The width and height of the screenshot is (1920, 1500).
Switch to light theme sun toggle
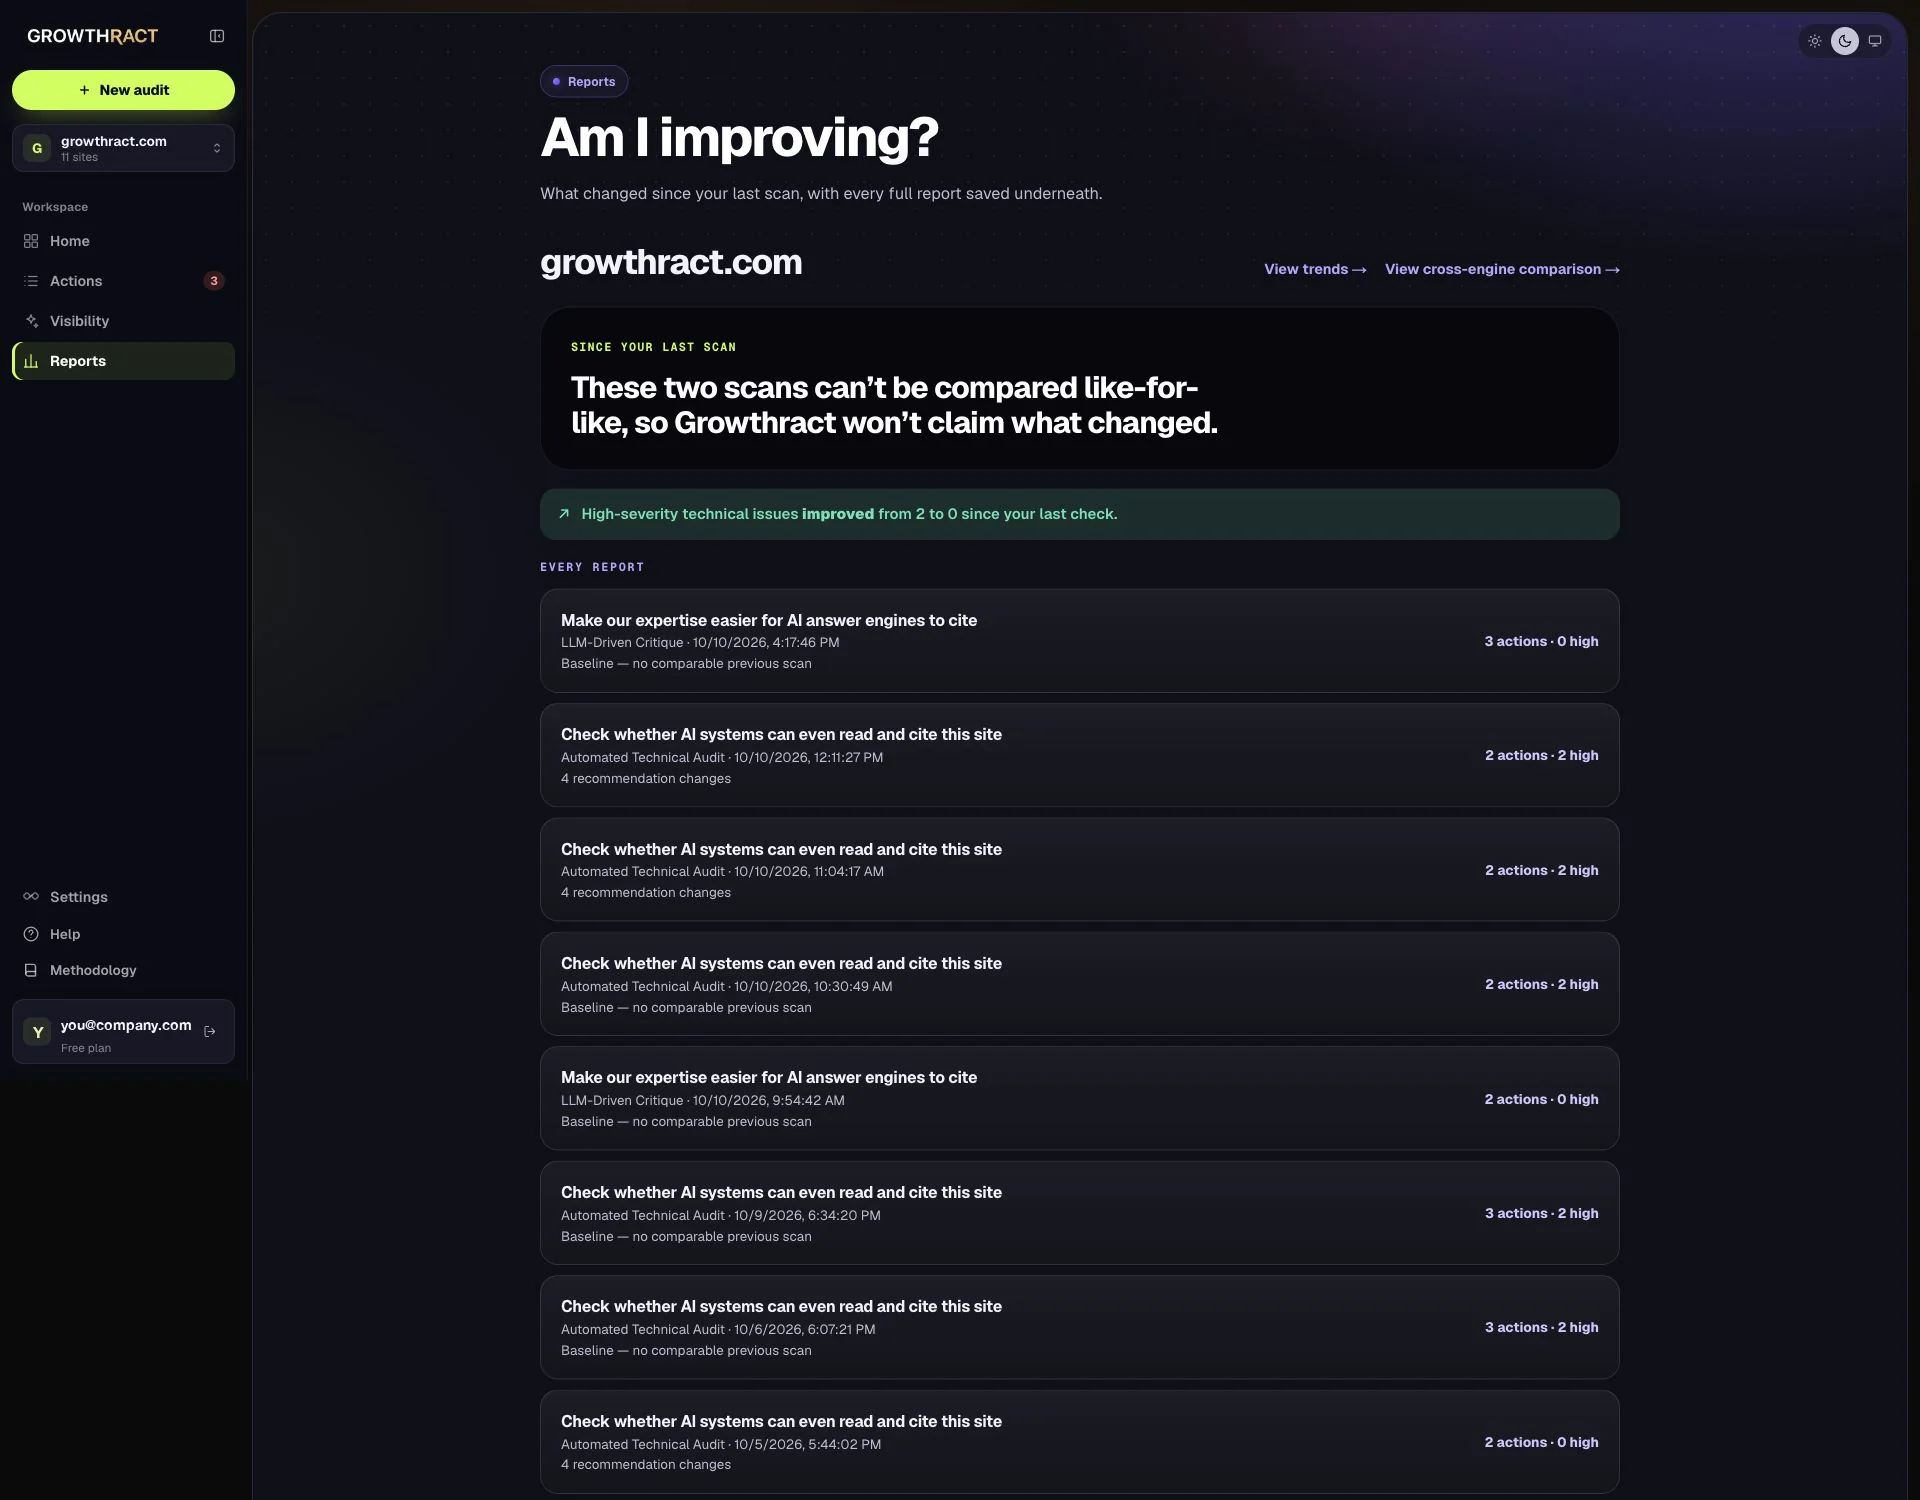coord(1814,41)
